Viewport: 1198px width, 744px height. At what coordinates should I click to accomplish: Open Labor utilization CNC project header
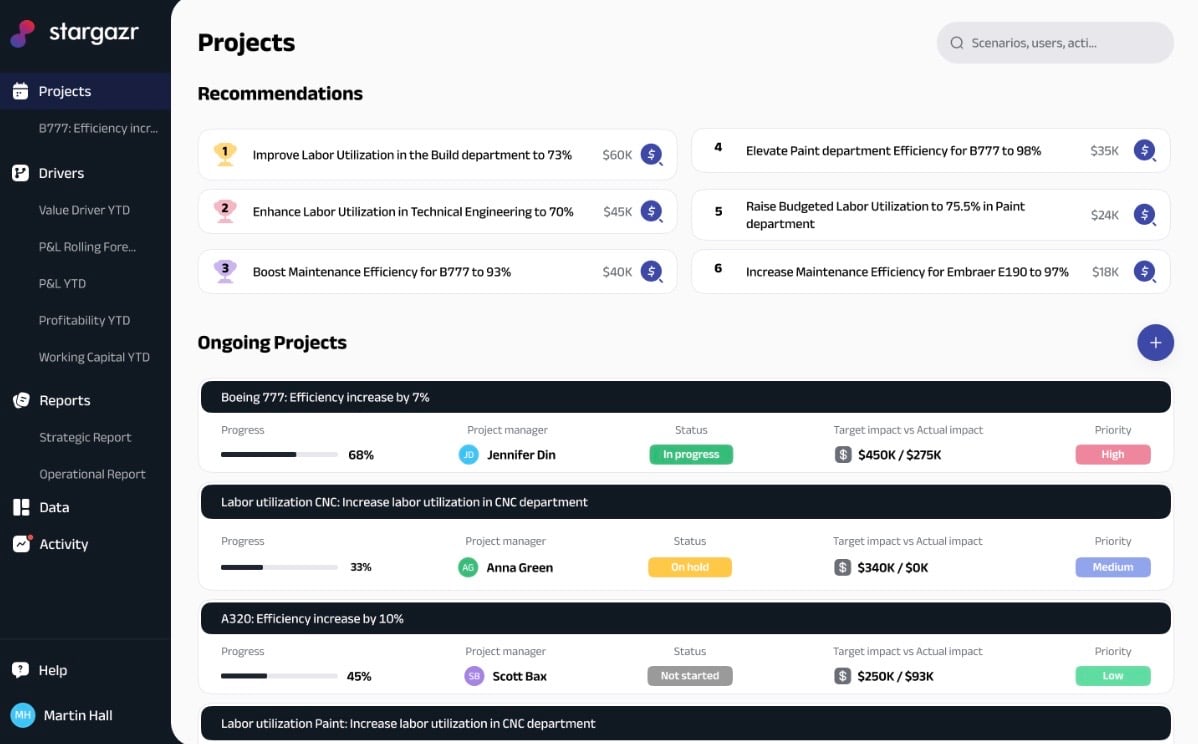[685, 502]
